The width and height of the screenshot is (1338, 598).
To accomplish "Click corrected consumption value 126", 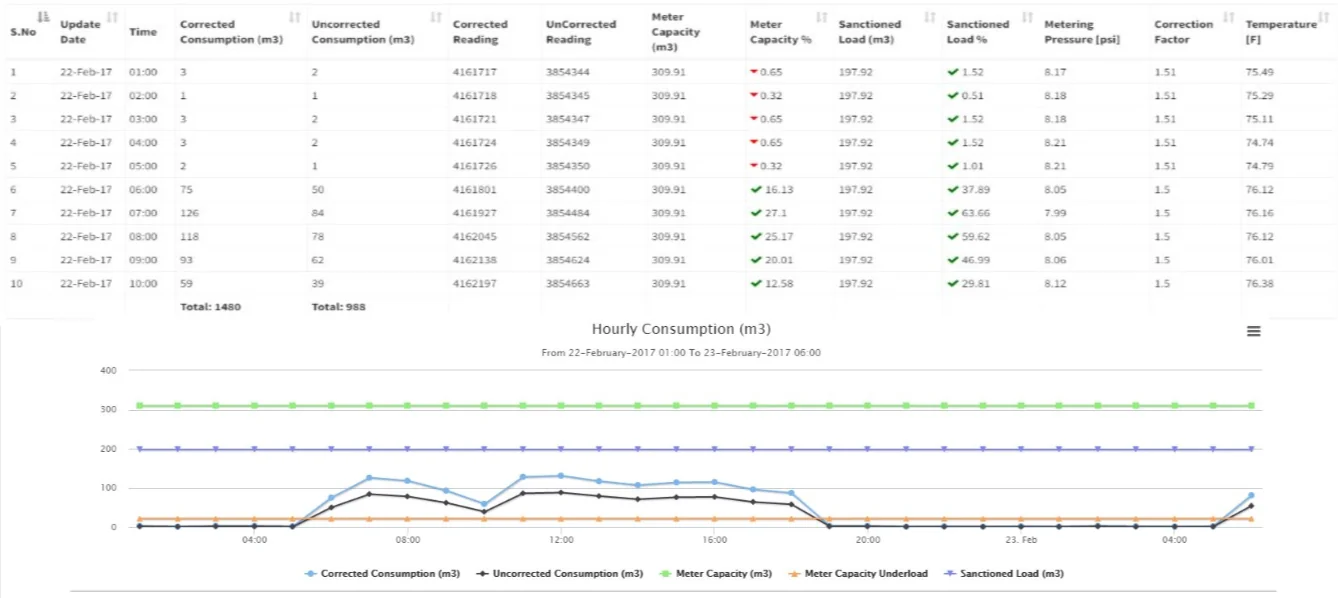I will pyautogui.click(x=190, y=213).
